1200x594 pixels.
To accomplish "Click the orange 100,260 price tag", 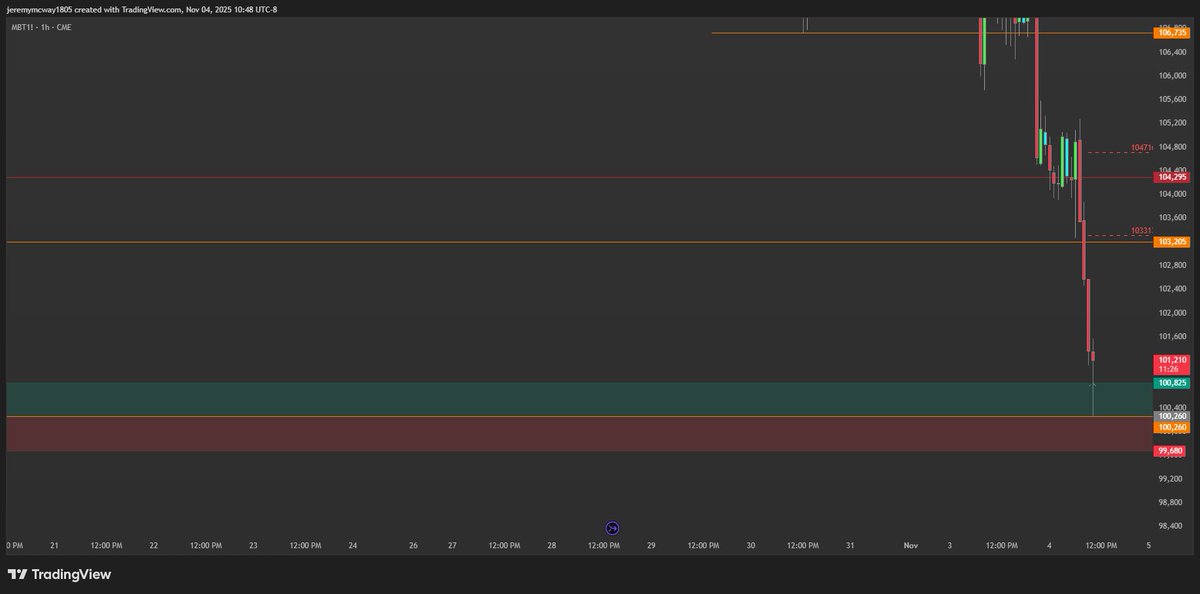I will pos(1171,427).
